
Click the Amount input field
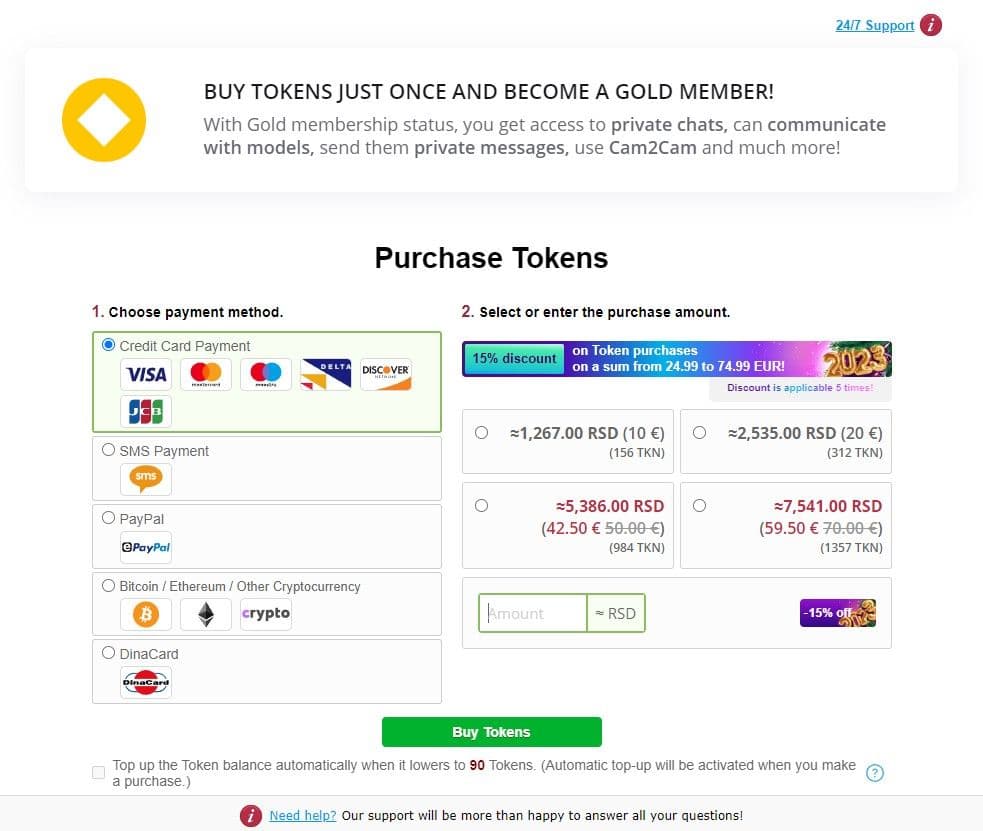coord(533,613)
